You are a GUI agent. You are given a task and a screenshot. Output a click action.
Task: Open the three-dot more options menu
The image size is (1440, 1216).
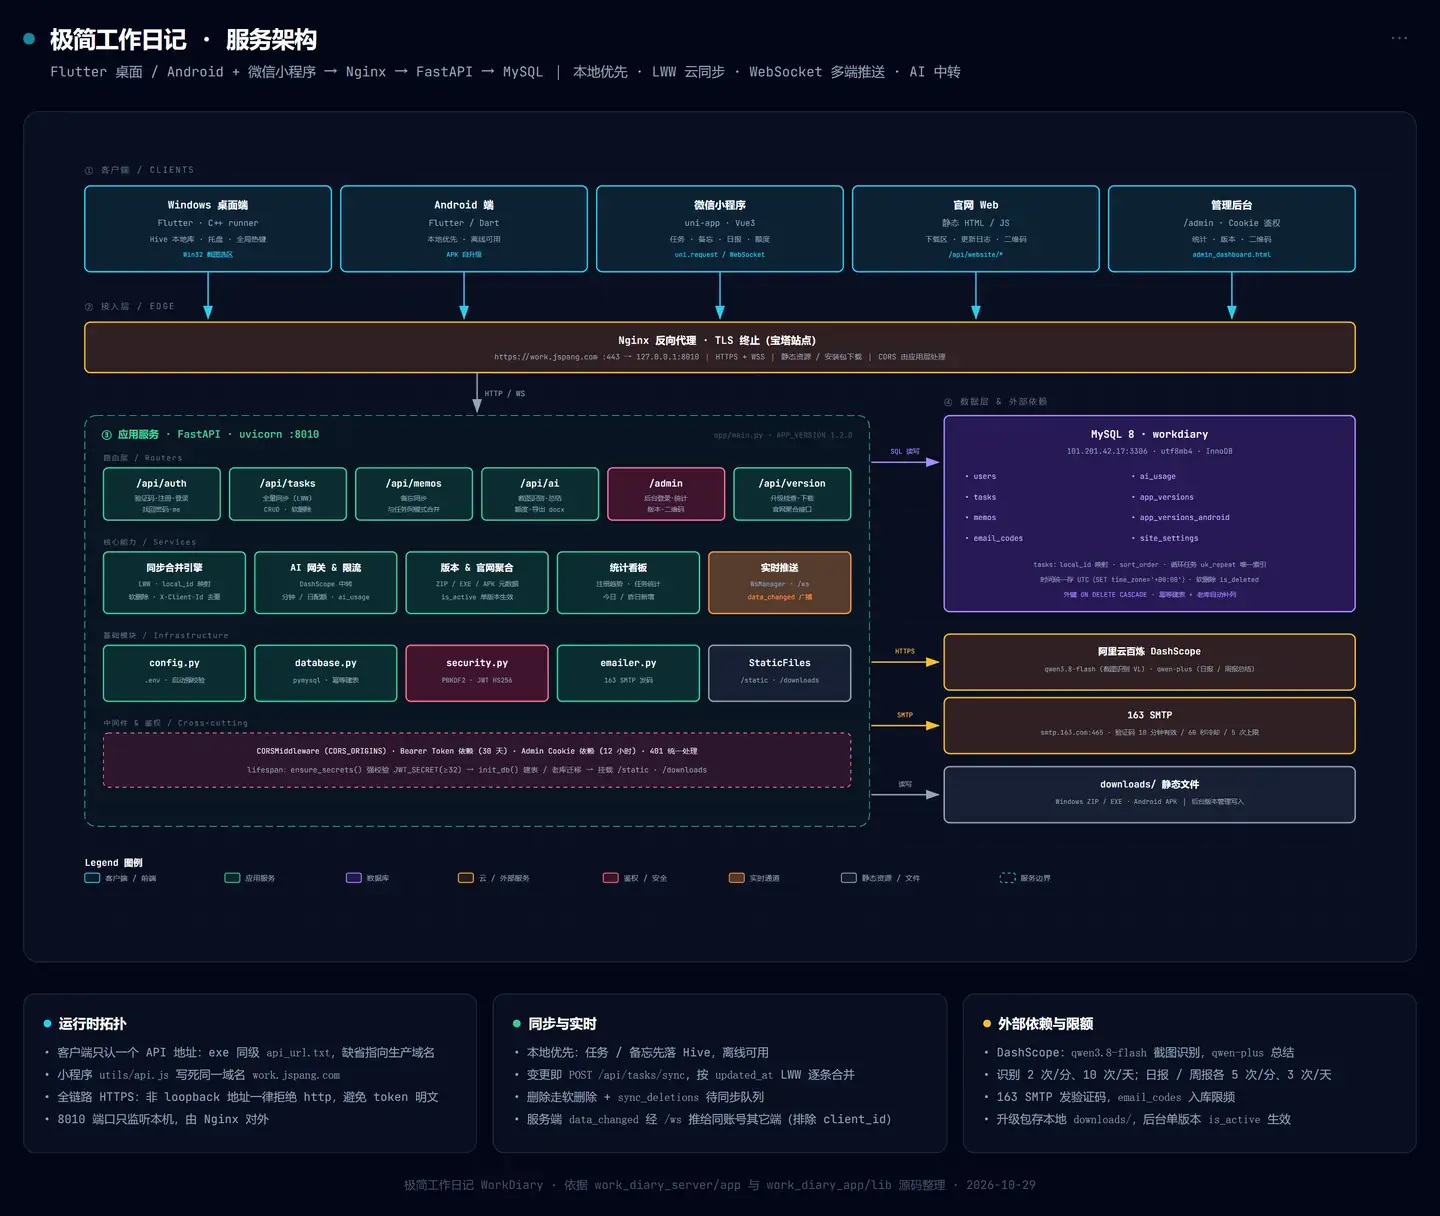click(1399, 38)
